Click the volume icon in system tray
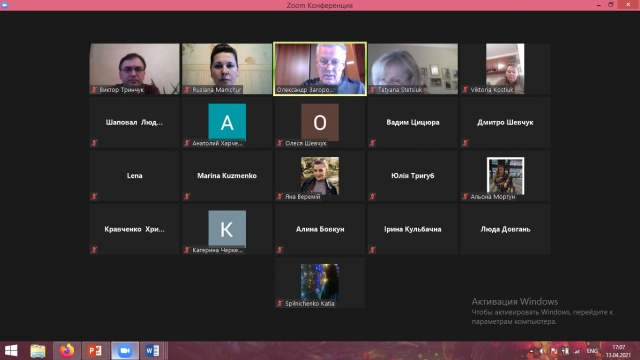Screen dimensions: 640x360 coord(542,351)
